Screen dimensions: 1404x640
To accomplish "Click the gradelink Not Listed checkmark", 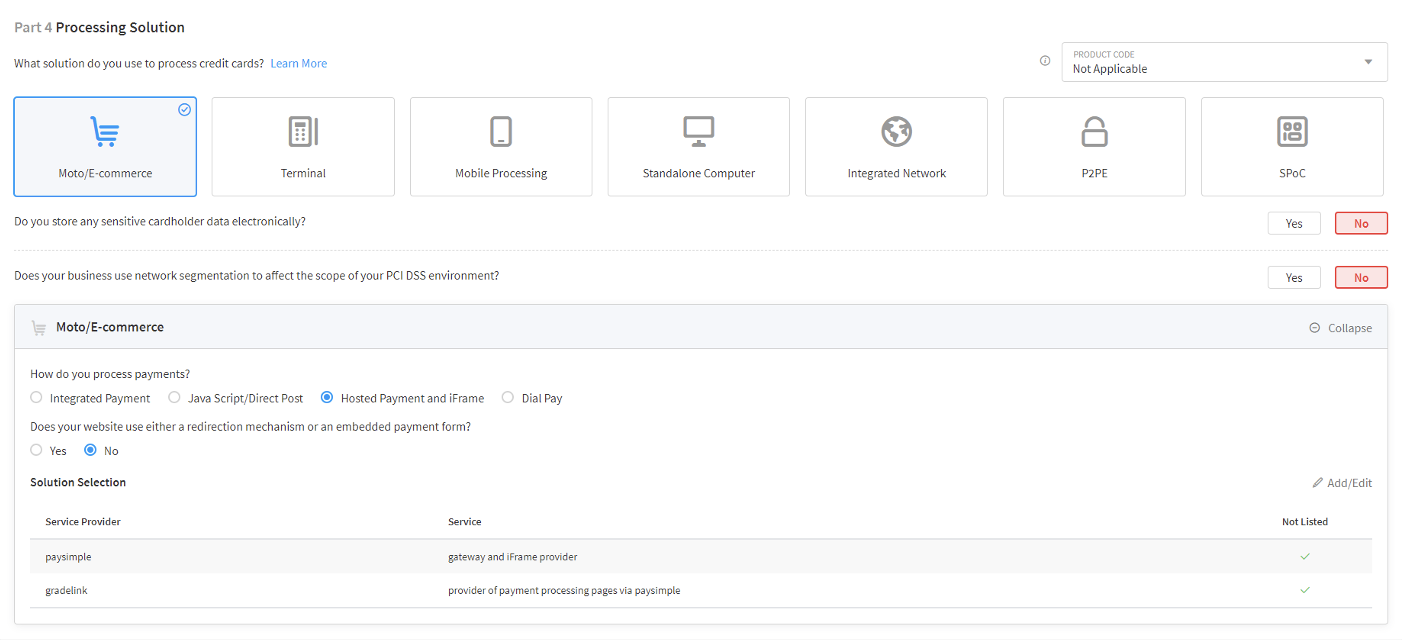I will click(1304, 590).
